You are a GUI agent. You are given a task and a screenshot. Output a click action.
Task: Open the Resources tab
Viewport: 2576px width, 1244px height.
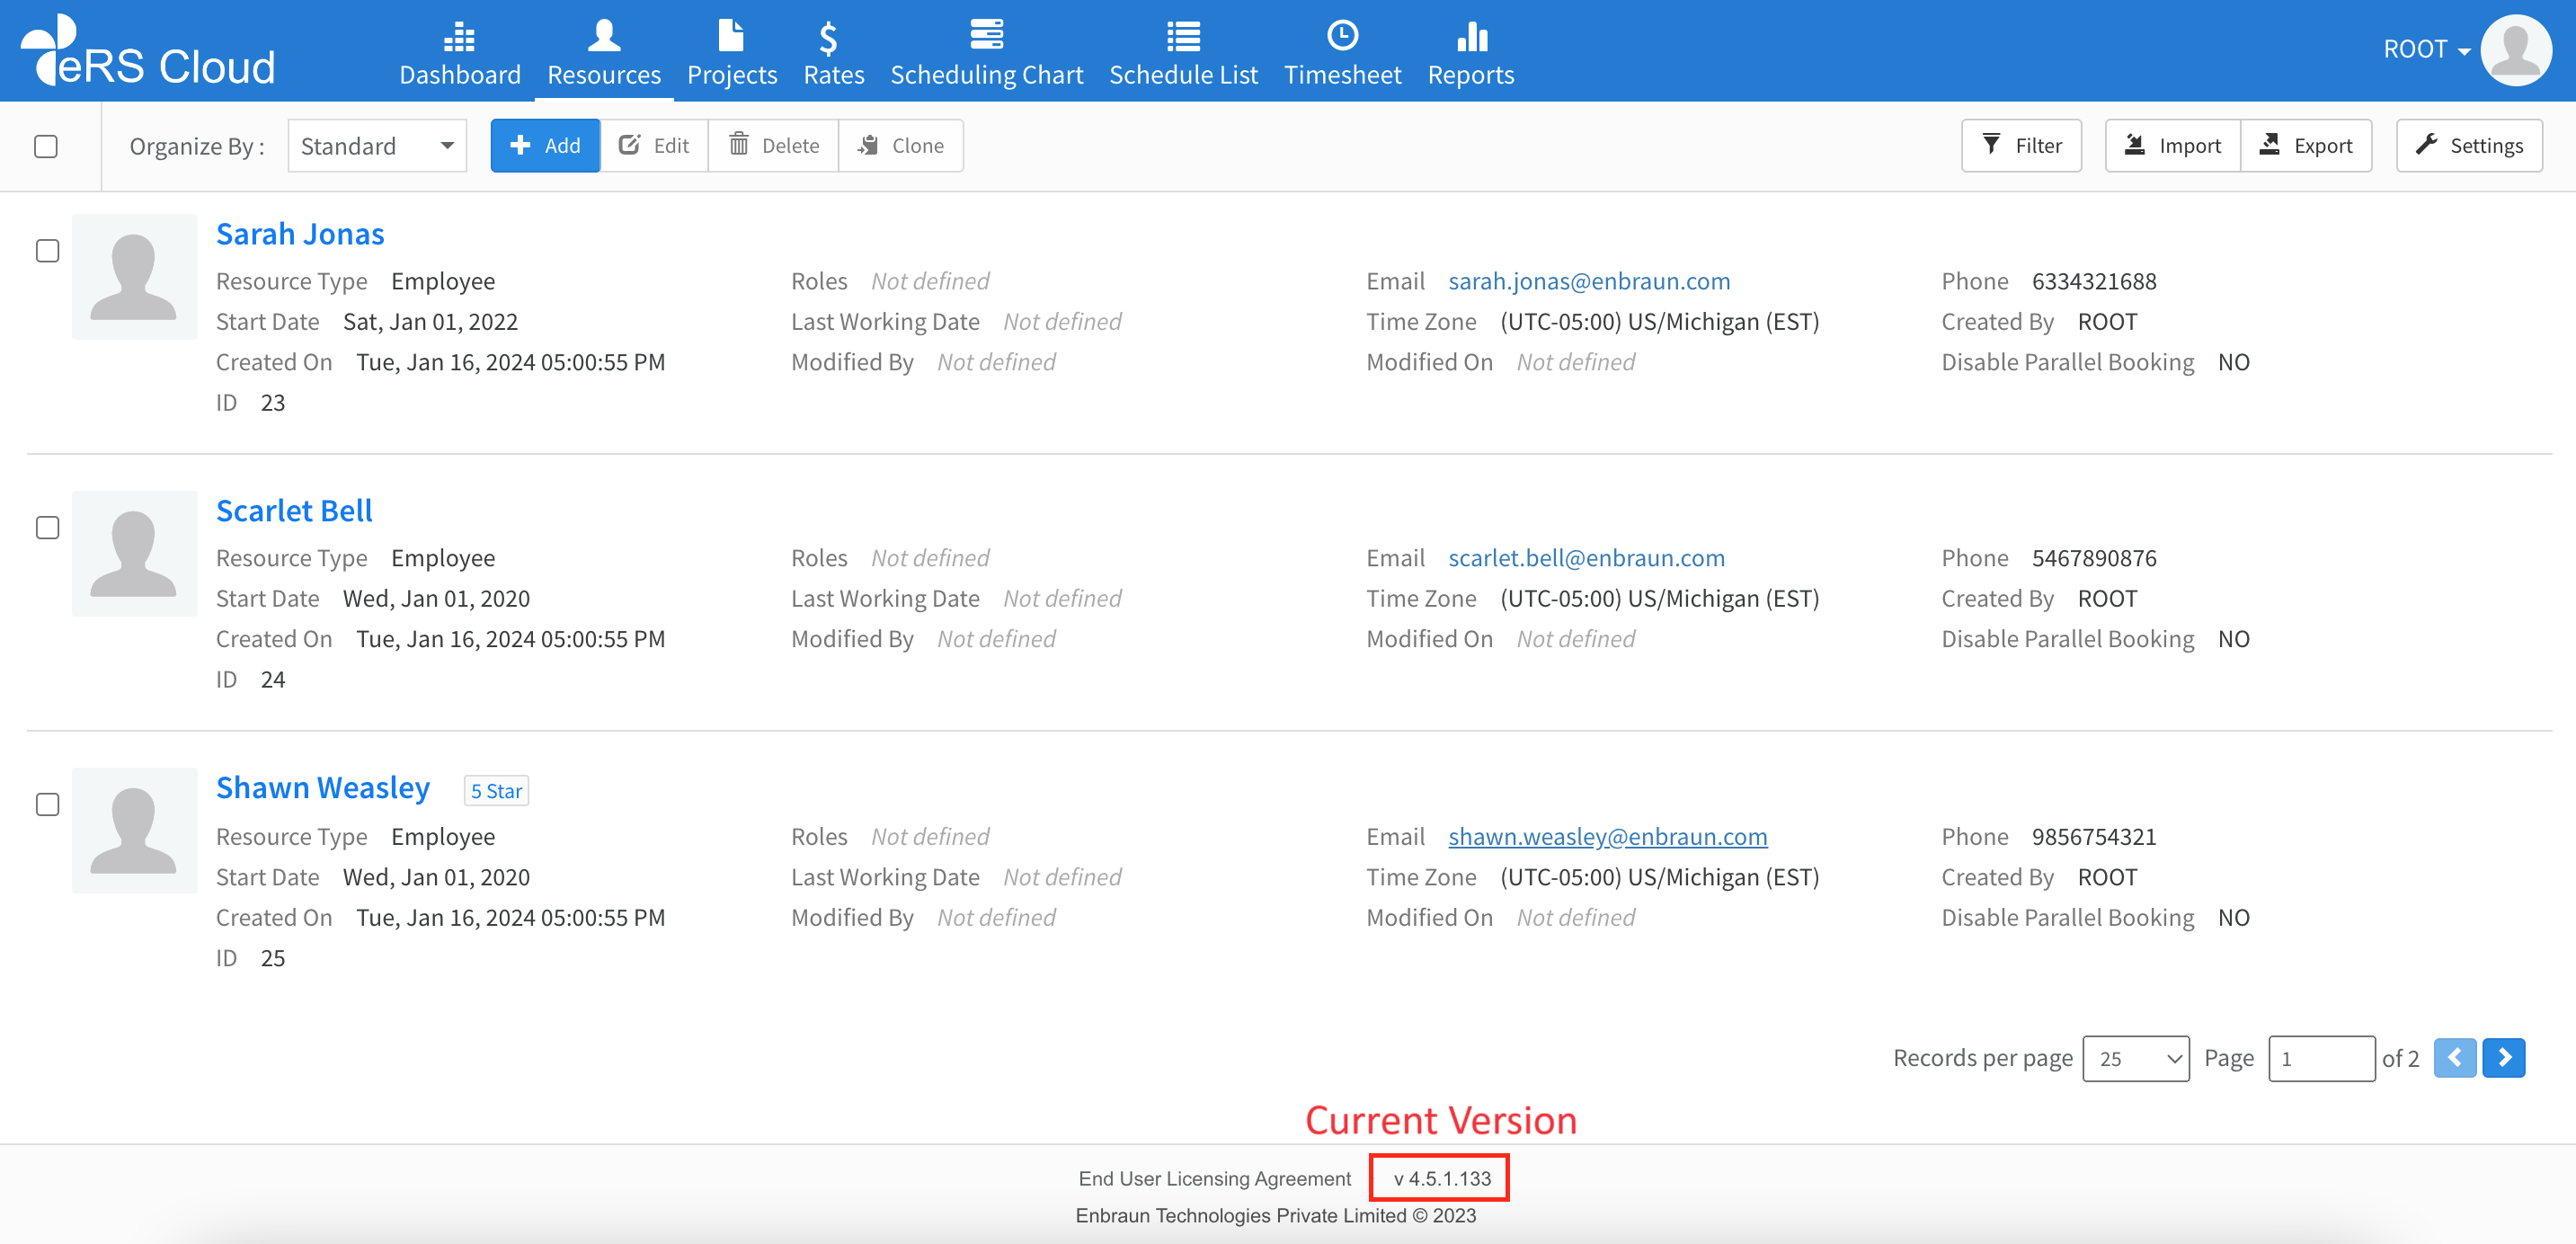click(x=604, y=54)
